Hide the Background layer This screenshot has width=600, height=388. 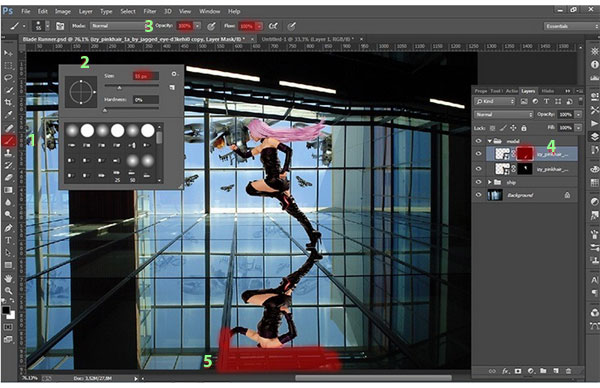click(478, 195)
